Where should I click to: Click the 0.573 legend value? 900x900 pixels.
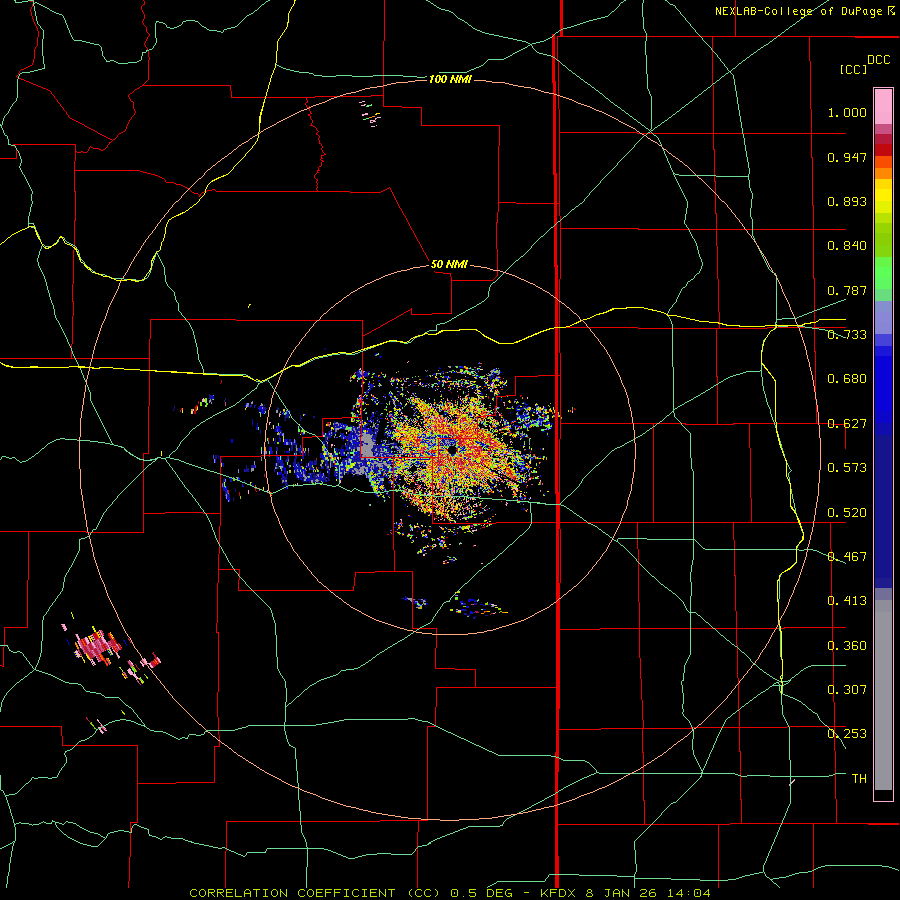point(847,468)
